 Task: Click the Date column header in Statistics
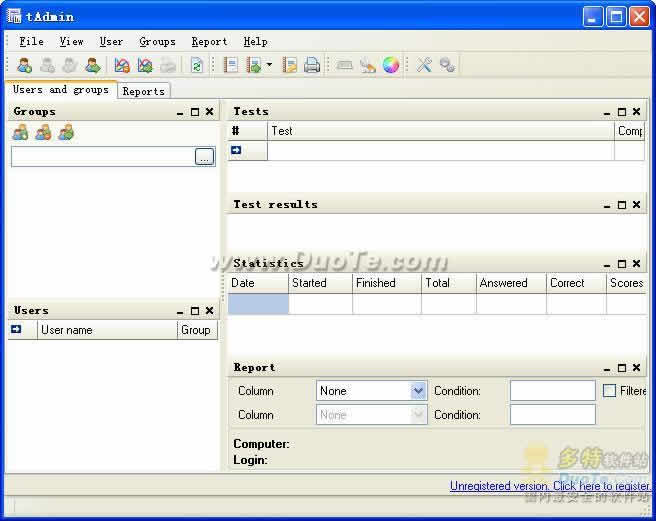[x=258, y=283]
